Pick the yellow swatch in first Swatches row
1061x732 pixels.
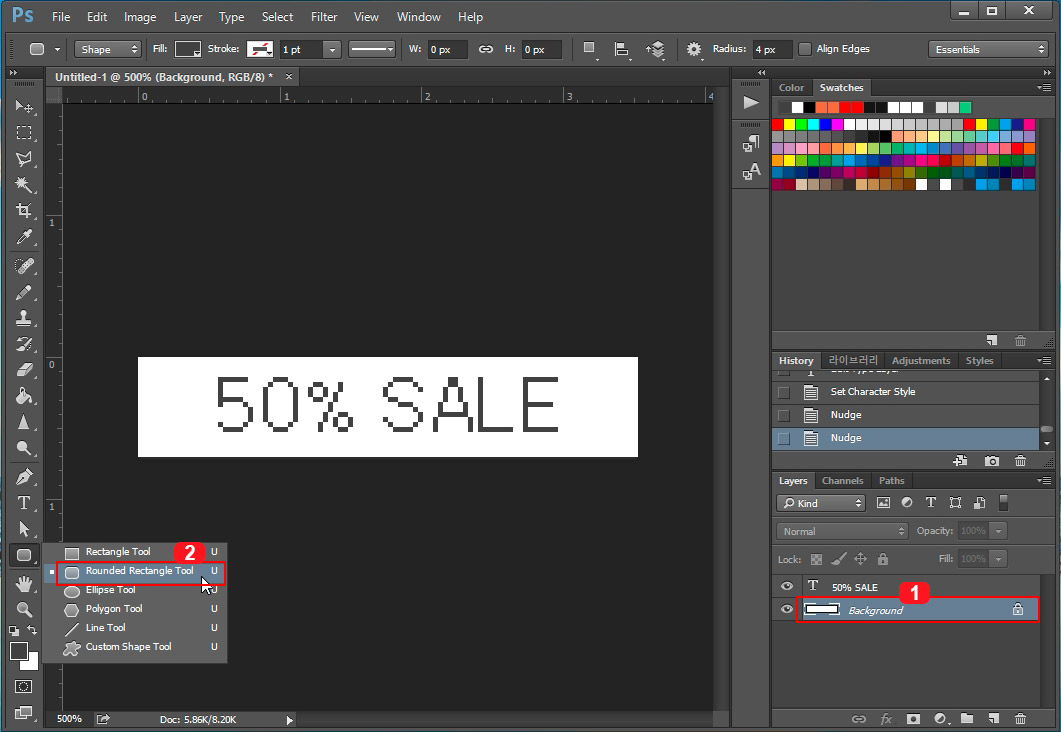point(790,124)
